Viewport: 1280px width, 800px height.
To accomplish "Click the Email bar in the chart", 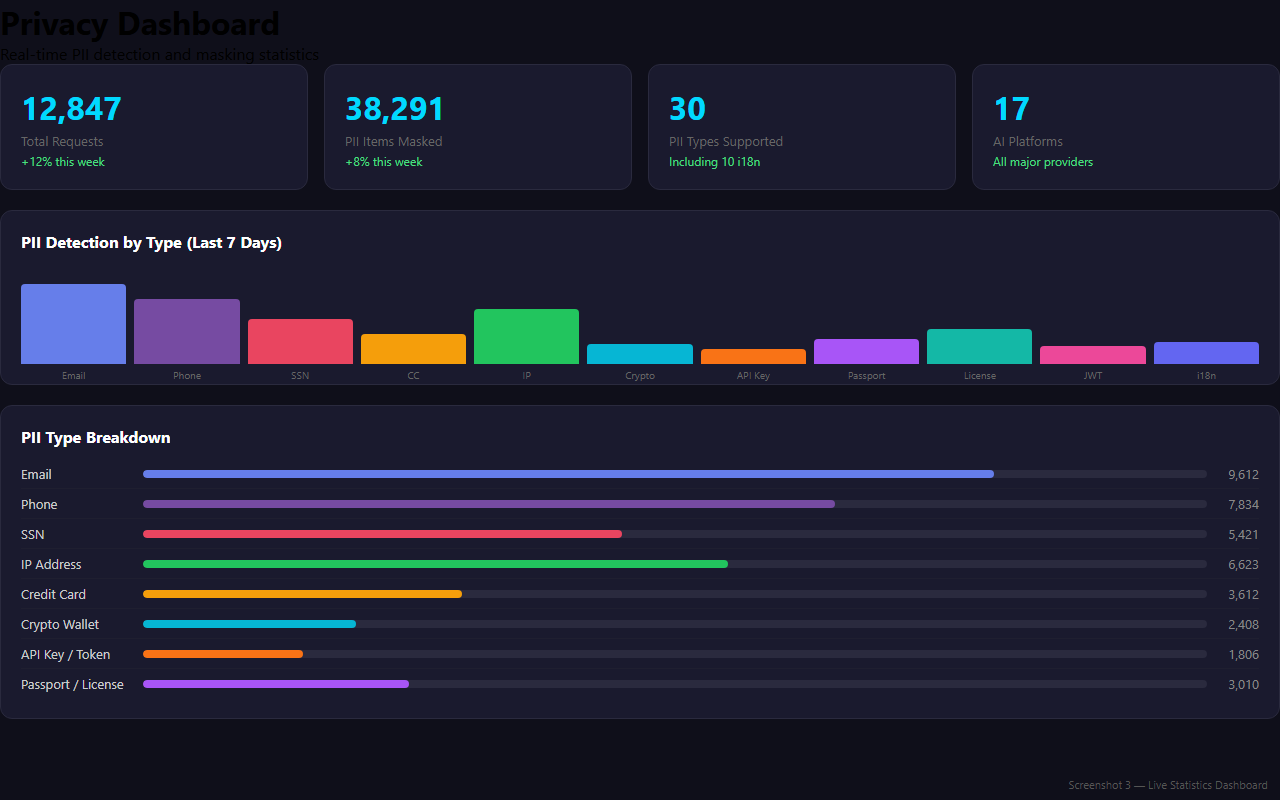I will 73,324.
